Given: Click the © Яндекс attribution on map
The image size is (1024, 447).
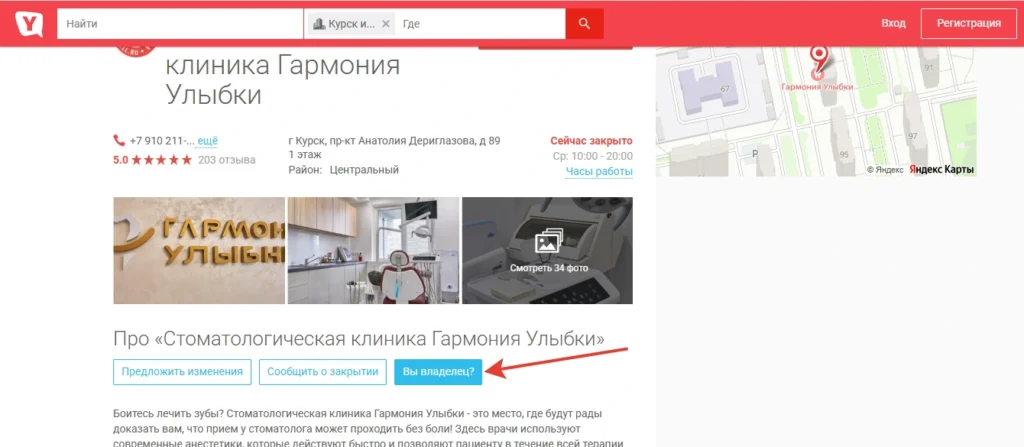Looking at the screenshot, I should 886,170.
